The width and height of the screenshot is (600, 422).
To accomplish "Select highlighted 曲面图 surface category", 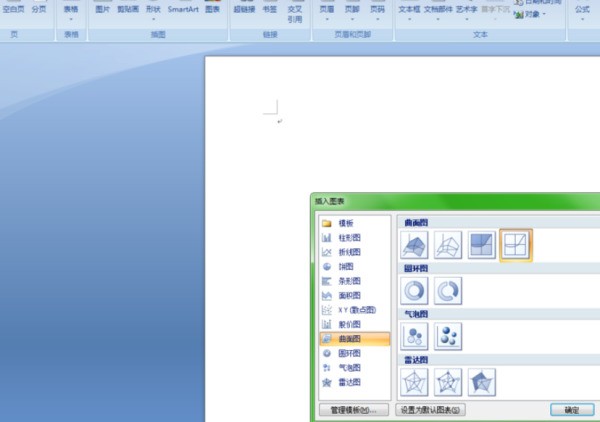I will (355, 339).
